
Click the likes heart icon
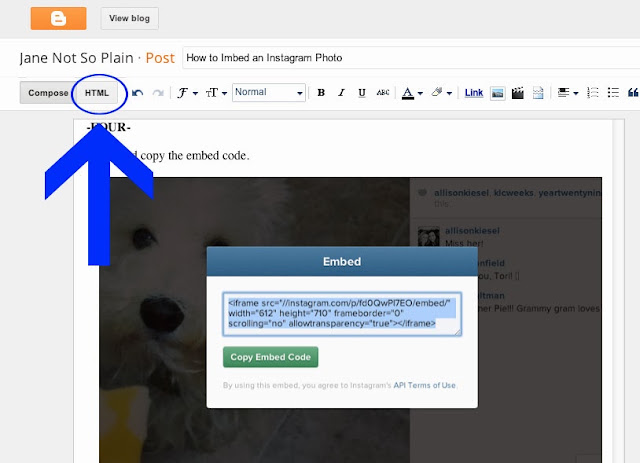[423, 193]
